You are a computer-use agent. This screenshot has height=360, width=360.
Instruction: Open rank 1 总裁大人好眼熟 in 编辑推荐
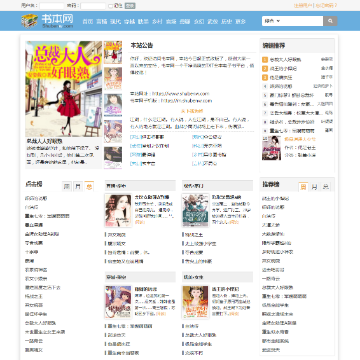tap(285, 60)
